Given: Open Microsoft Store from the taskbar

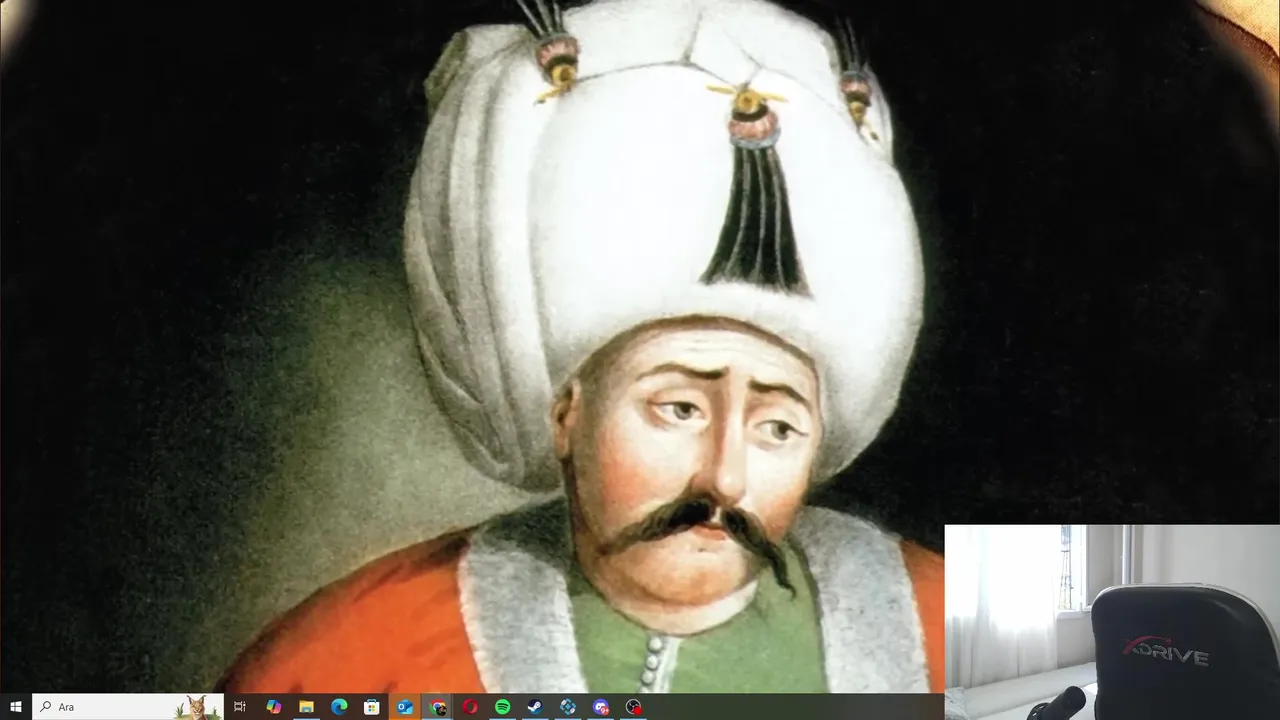Looking at the screenshot, I should (371, 707).
